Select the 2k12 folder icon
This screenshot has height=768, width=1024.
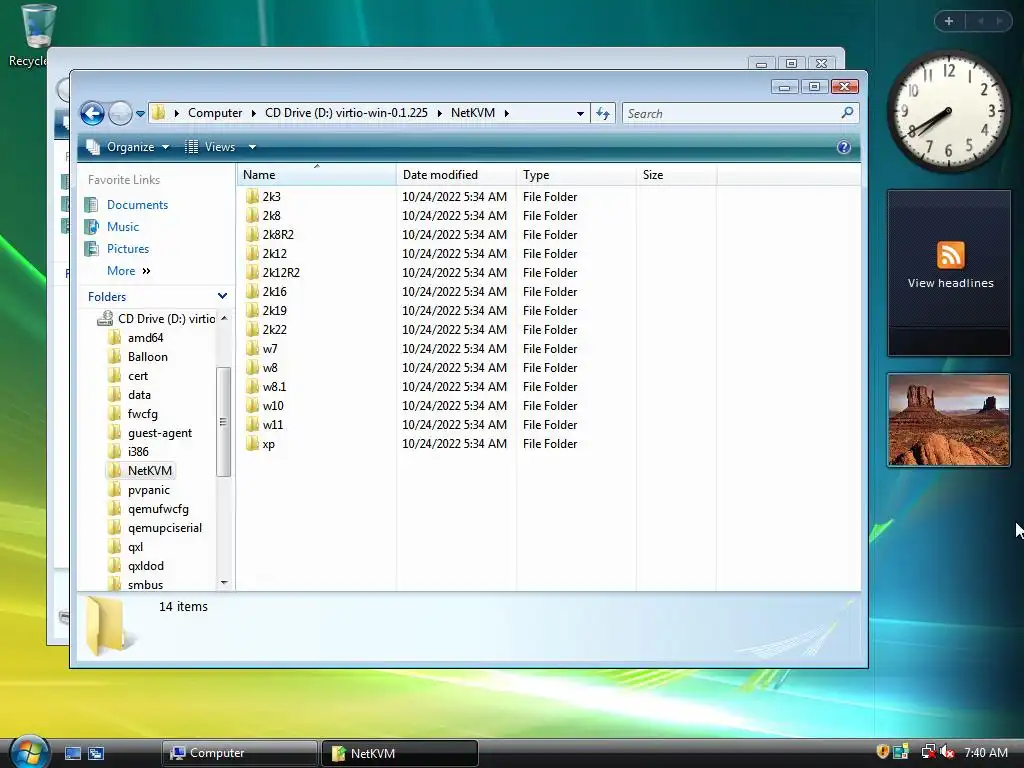click(253, 253)
